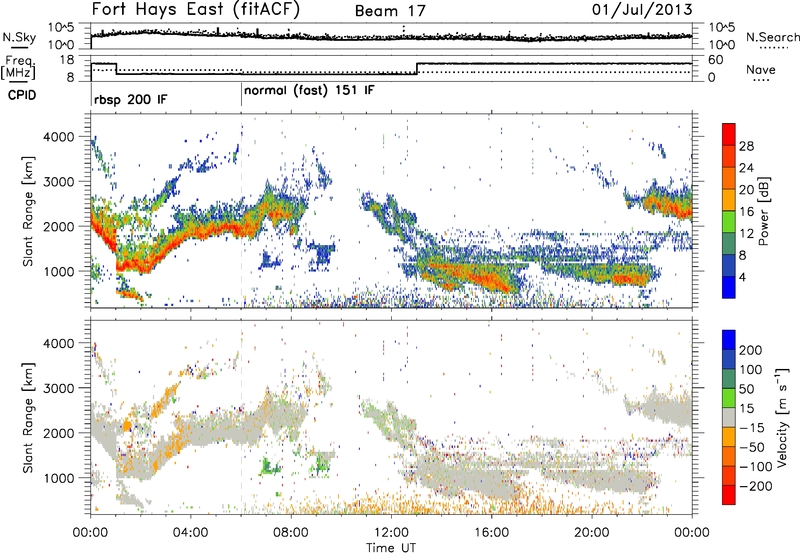Click the 'Velocity [m s-1]' colorbar label

pyautogui.click(x=782, y=417)
